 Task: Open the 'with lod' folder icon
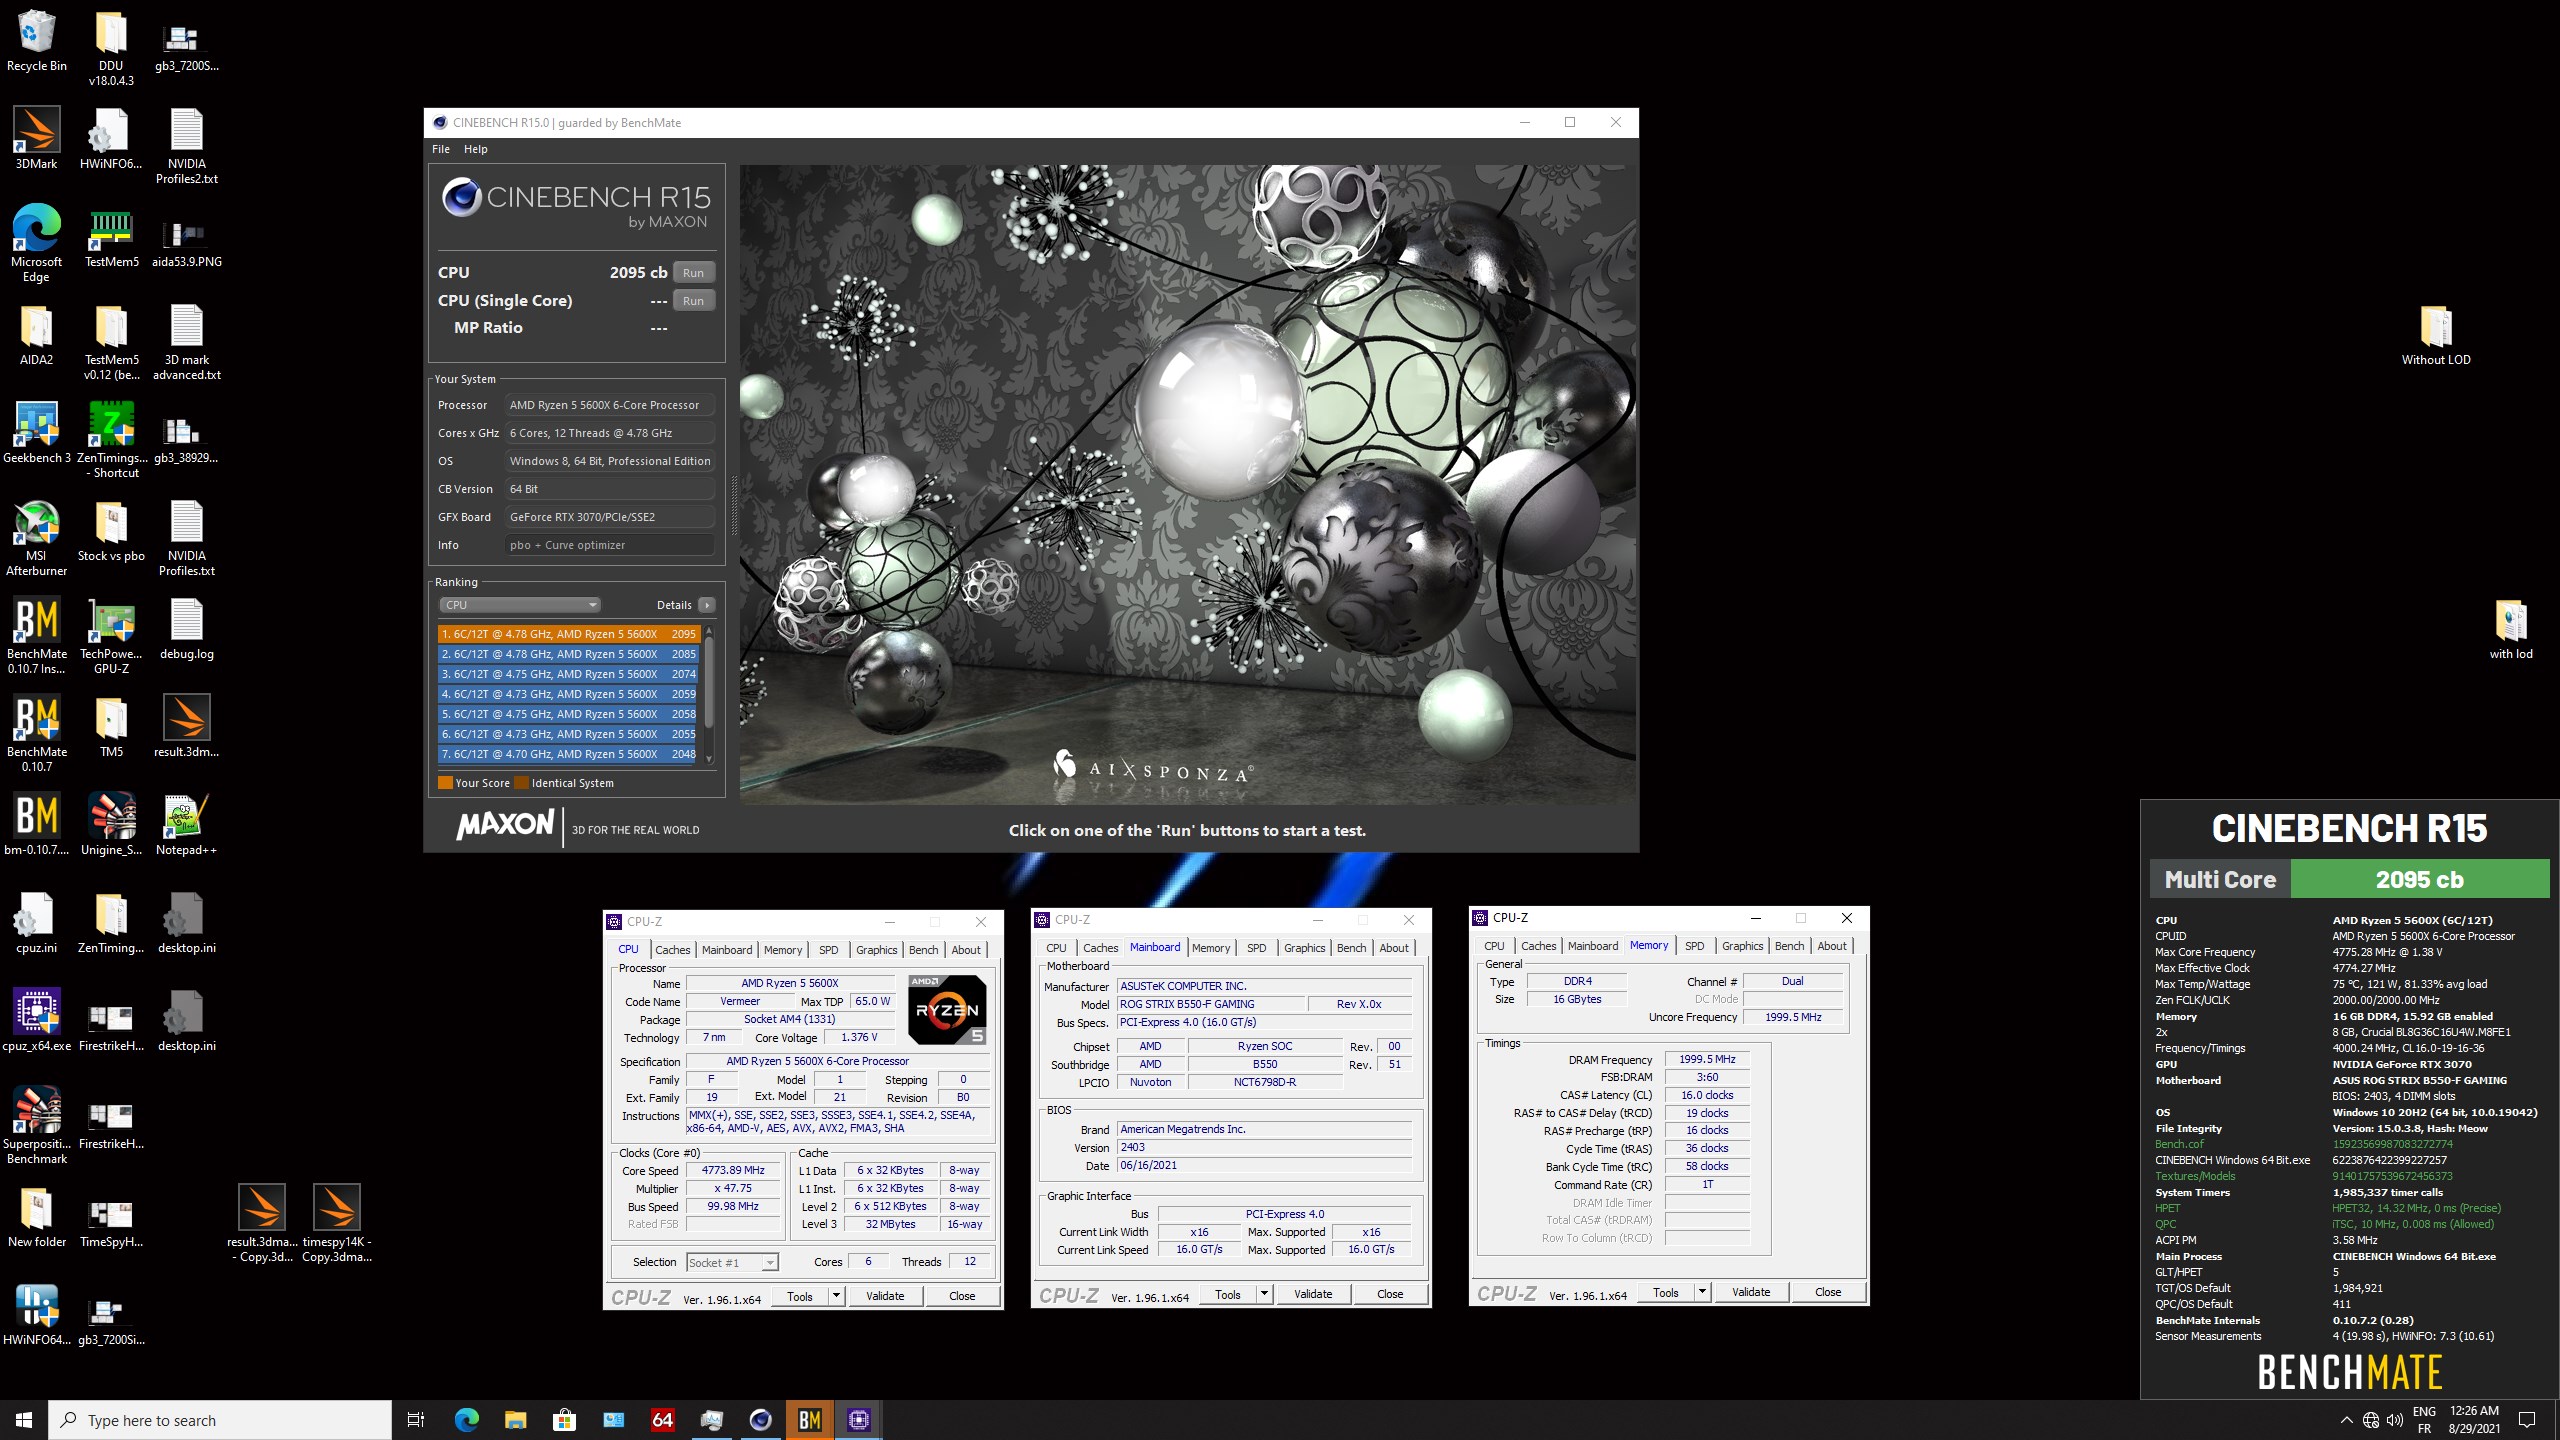[x=2511, y=629]
